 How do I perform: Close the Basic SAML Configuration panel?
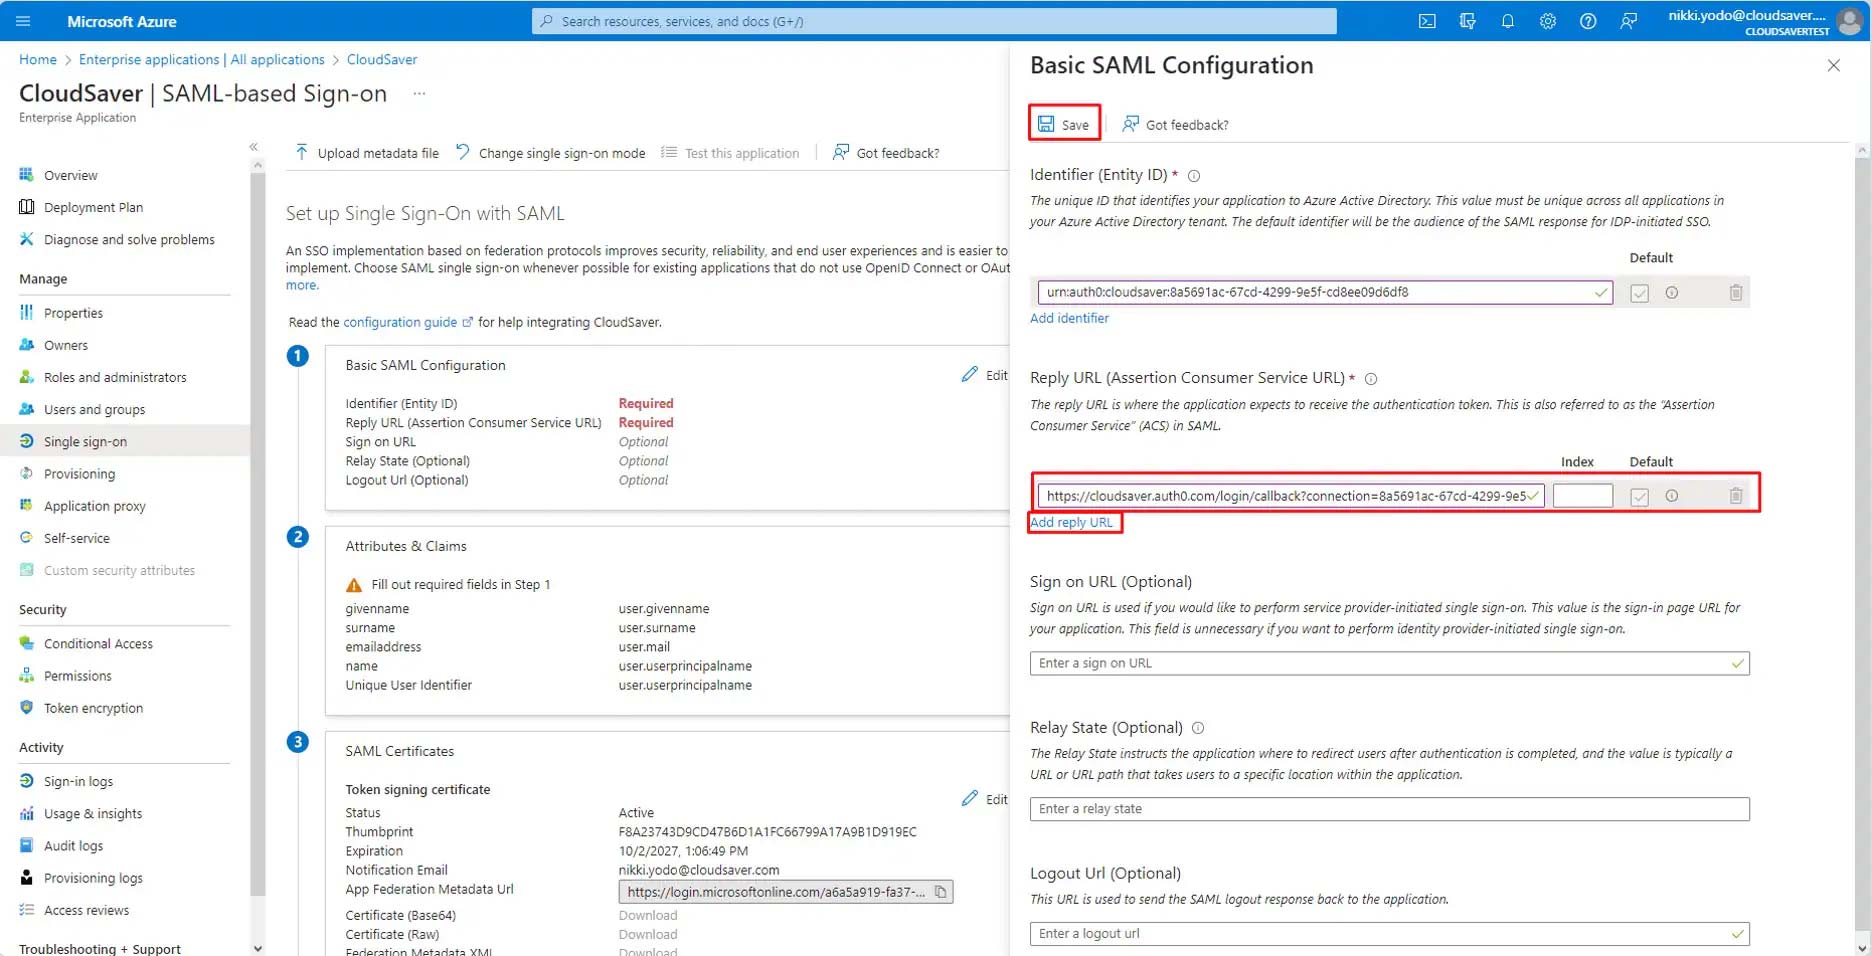tap(1833, 66)
